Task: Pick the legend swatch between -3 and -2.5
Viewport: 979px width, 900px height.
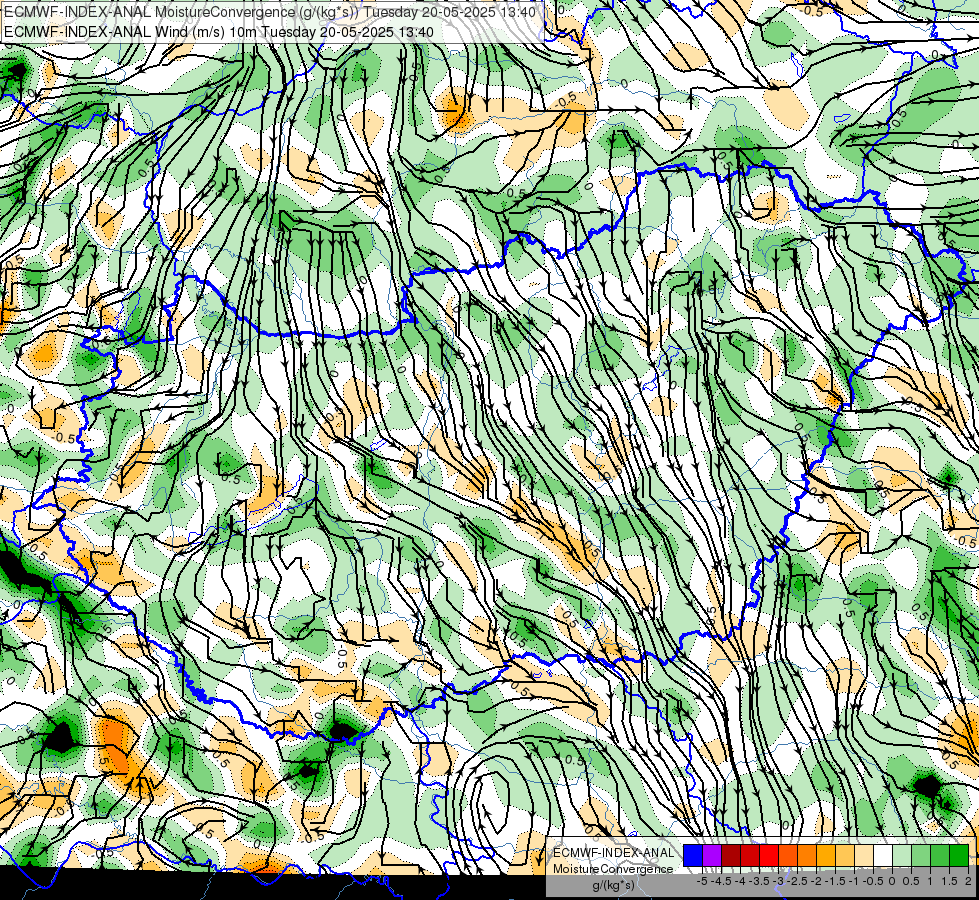Action: [788, 856]
